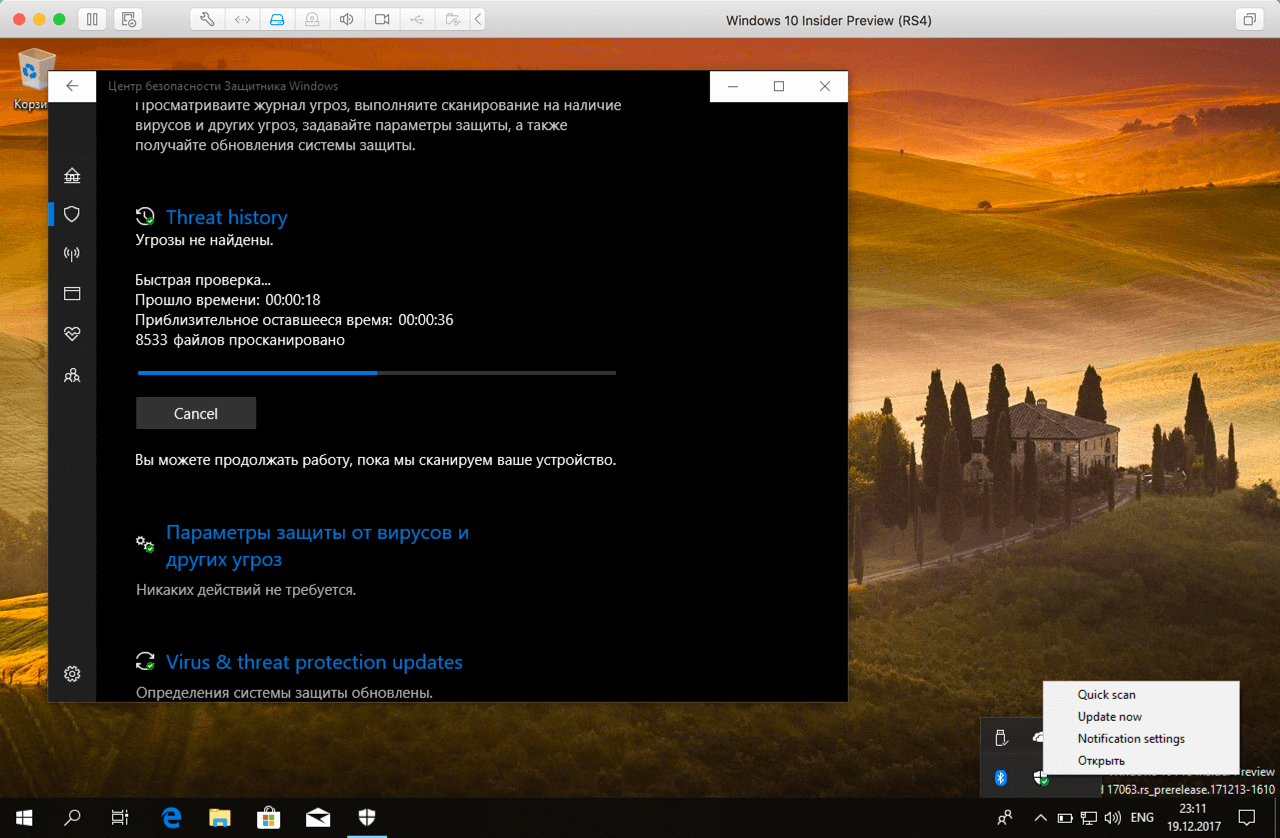Click the CD/DVD drive toolbar icon
Viewport: 1280px width, 838px height.
[x=313, y=19]
